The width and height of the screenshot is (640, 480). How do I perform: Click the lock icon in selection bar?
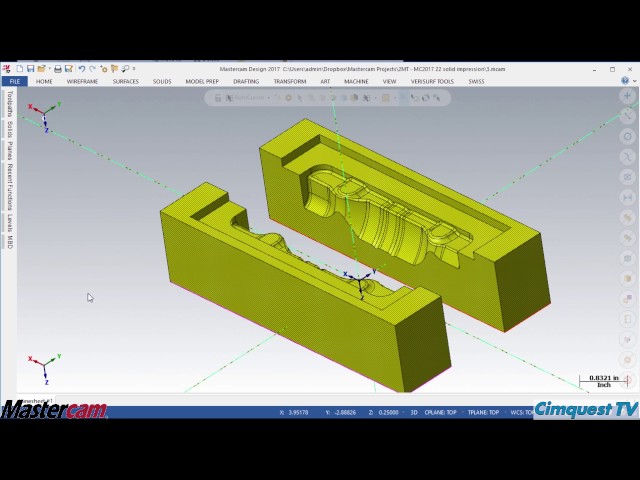coord(218,98)
